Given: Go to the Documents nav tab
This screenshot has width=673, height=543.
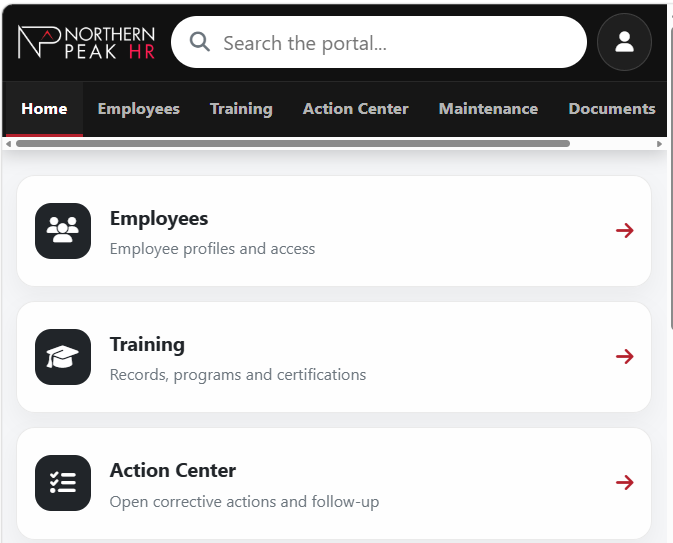Looking at the screenshot, I should click(612, 109).
